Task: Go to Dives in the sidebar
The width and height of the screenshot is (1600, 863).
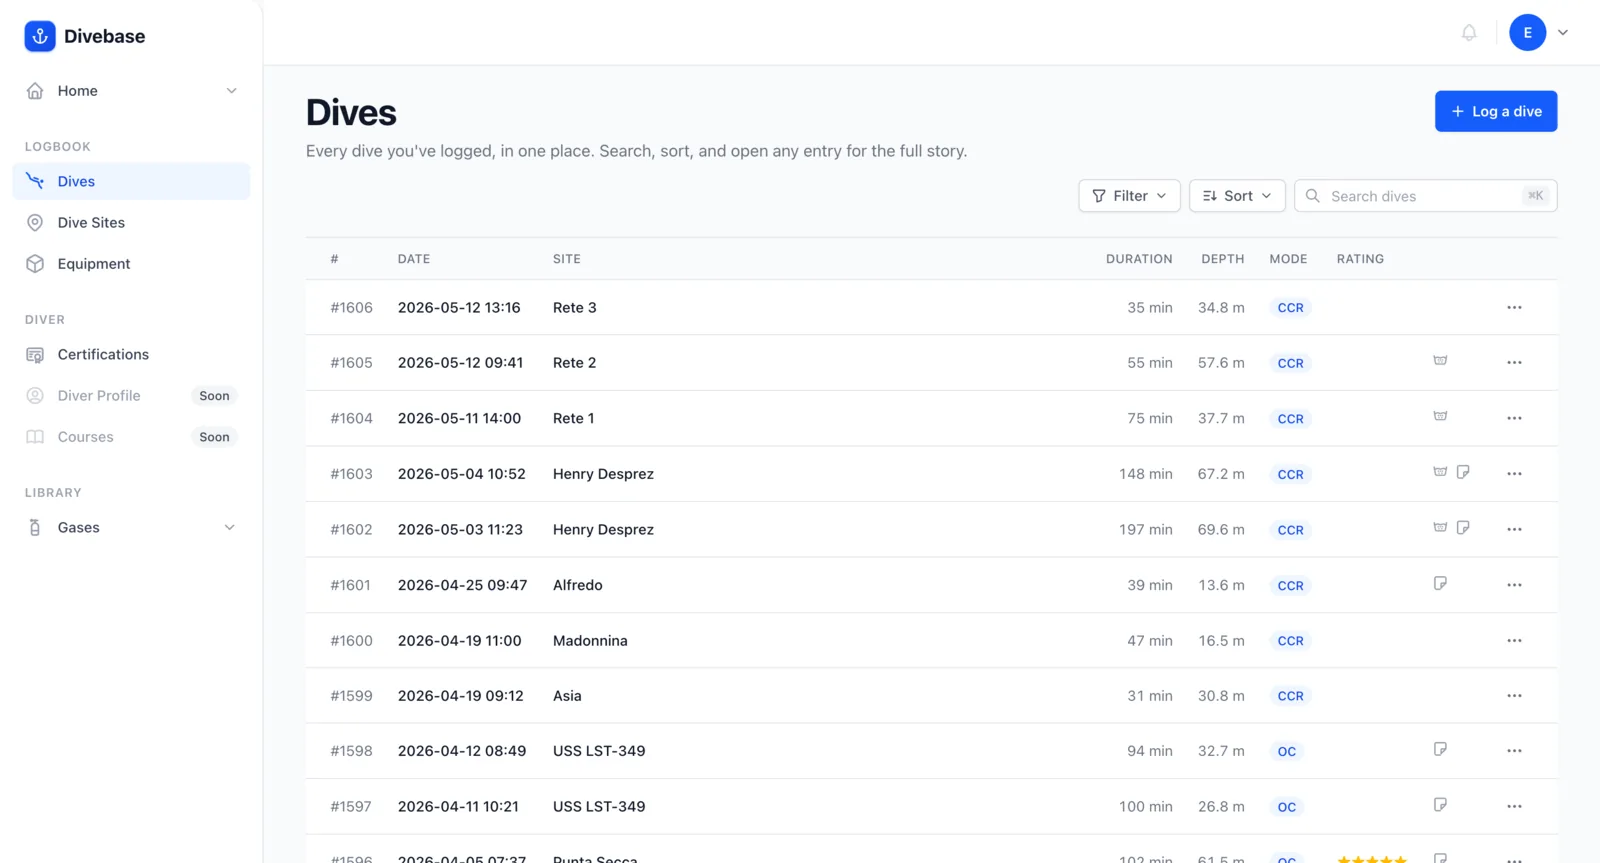Action: click(x=131, y=182)
